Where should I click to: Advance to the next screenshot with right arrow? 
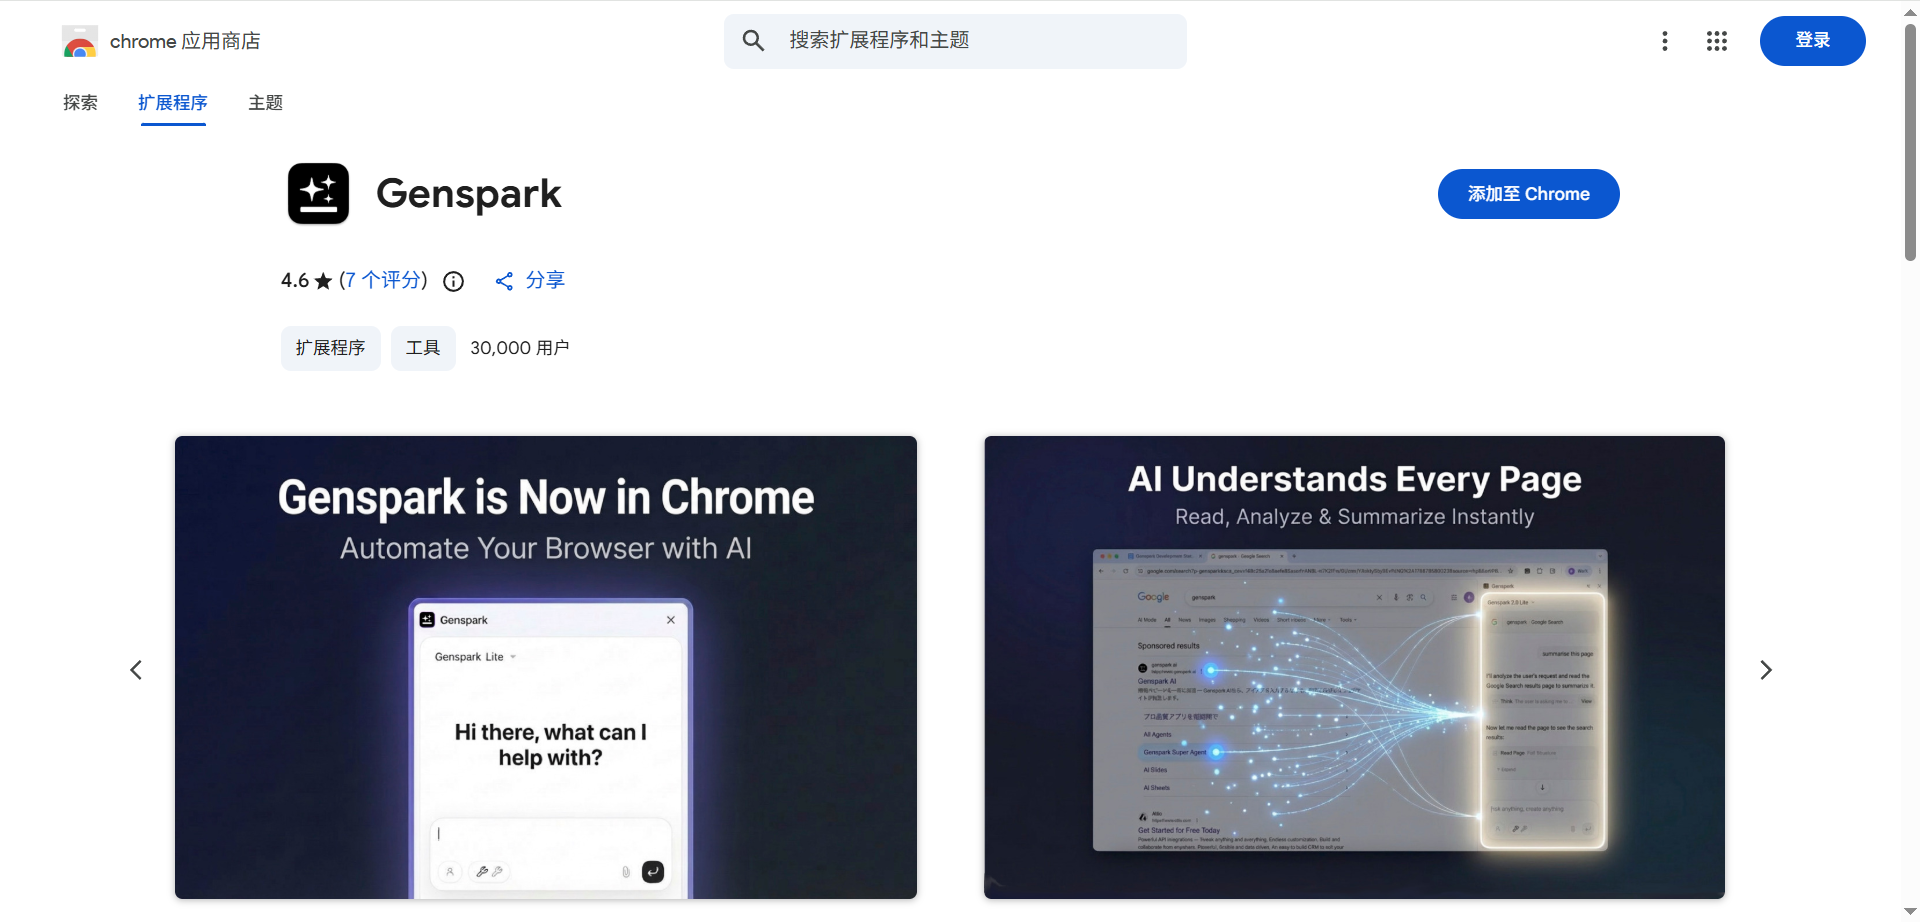(x=1766, y=670)
